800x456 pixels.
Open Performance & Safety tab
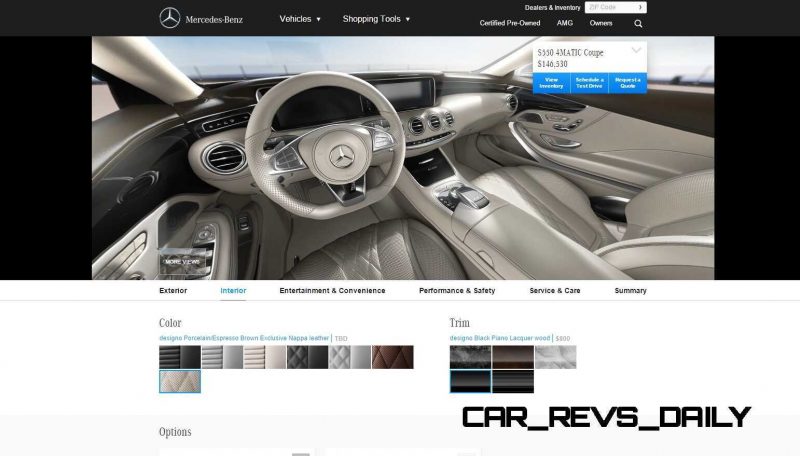[x=457, y=291]
